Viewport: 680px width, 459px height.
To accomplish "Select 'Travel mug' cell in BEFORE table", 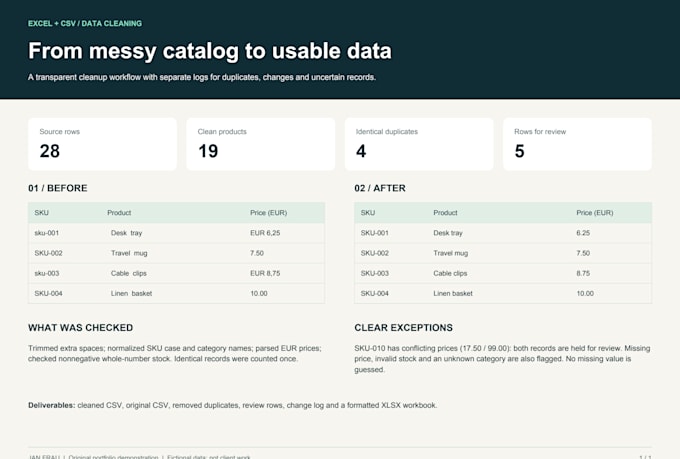I will click(129, 253).
